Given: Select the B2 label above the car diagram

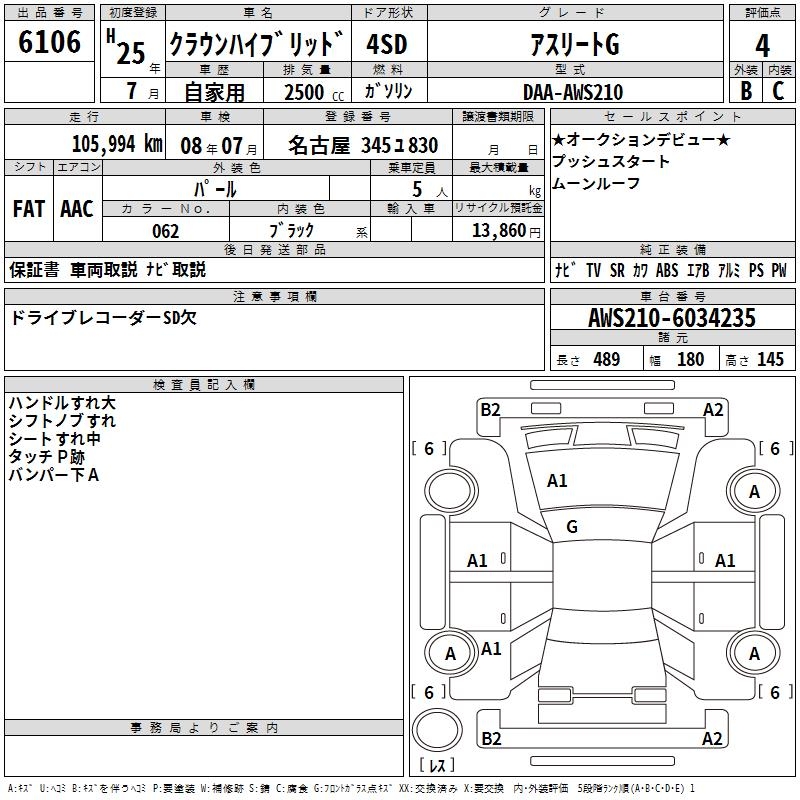Looking at the screenshot, I should tap(490, 409).
